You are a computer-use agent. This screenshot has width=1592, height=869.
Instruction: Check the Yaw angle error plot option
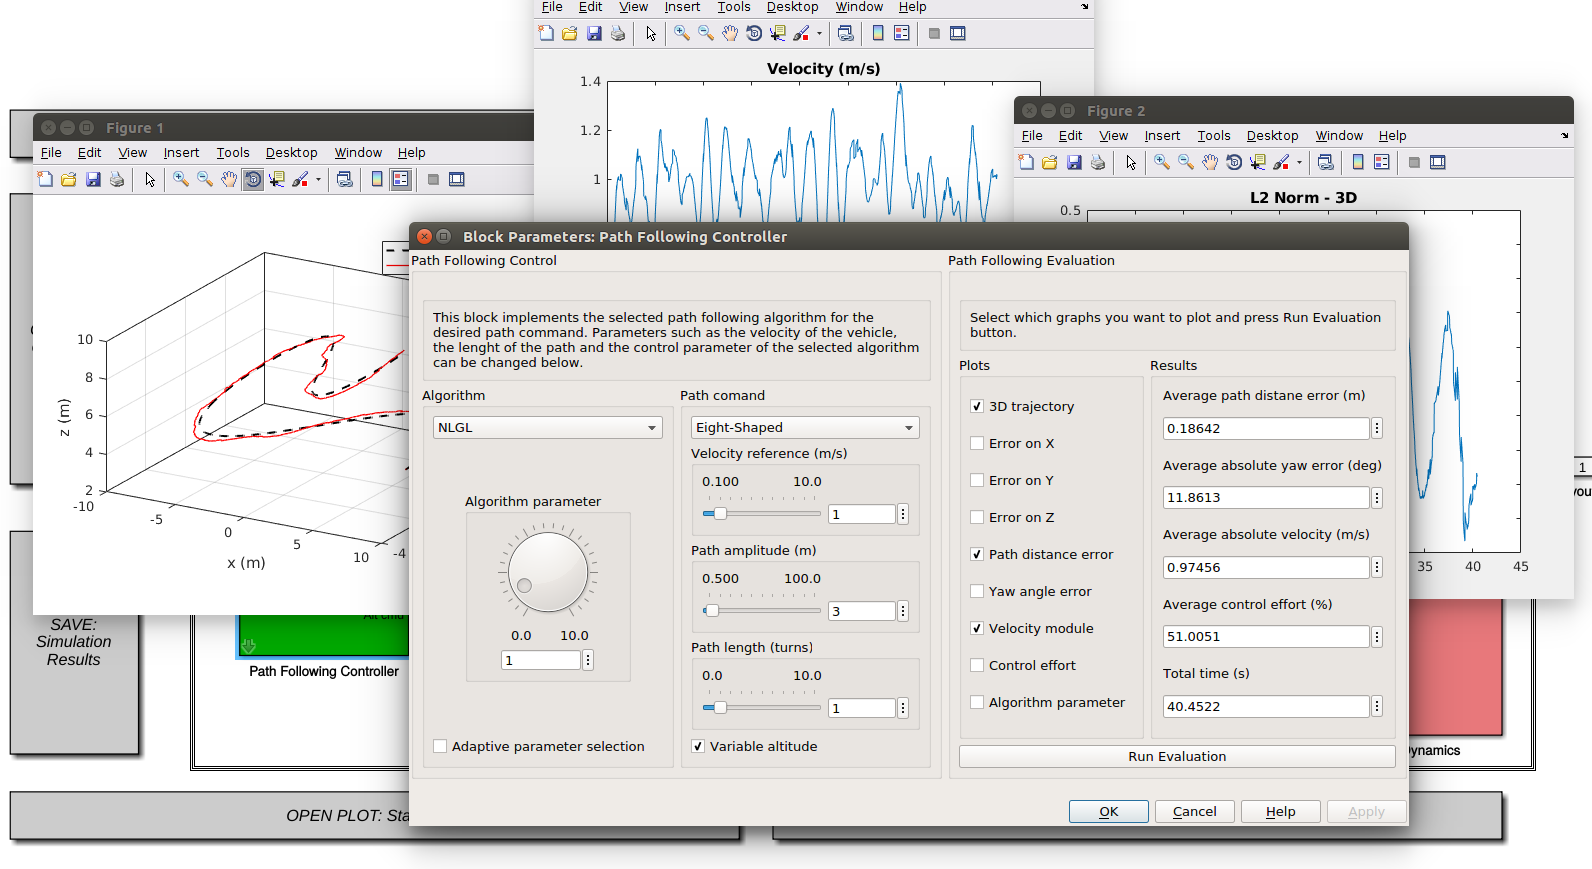coord(977,592)
